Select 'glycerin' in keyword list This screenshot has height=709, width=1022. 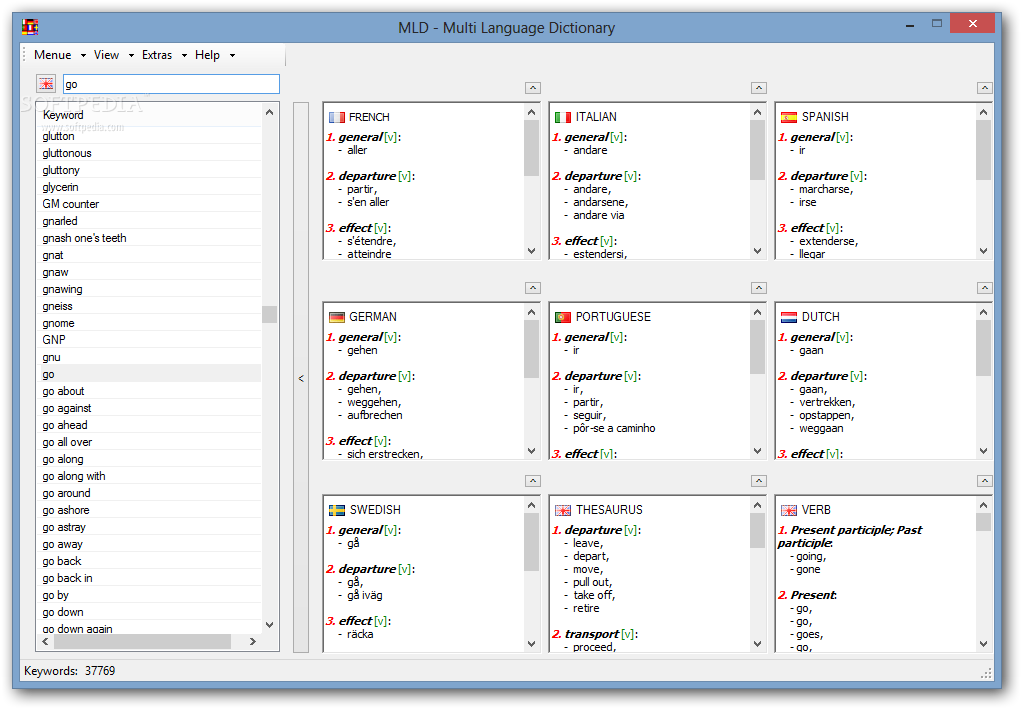pos(151,187)
